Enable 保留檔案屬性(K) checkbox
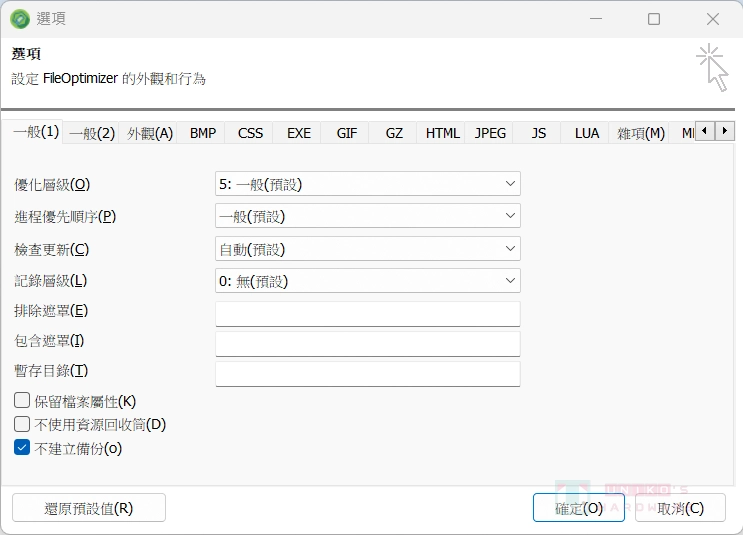743x535 pixels. pyautogui.click(x=22, y=401)
